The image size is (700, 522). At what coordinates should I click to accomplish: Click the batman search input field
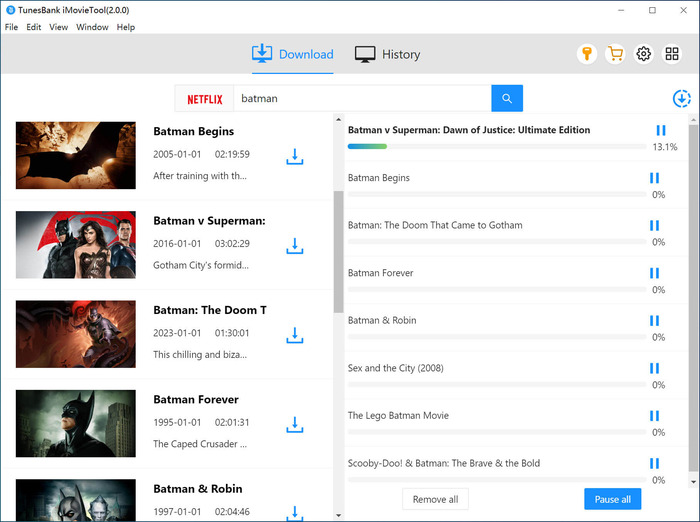coord(361,98)
